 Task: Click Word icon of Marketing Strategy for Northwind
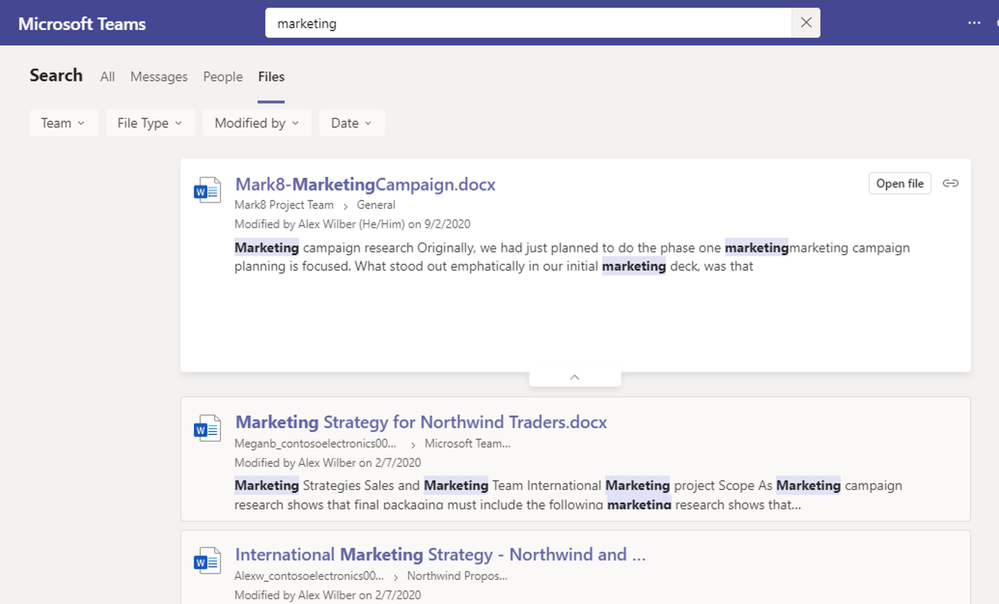[x=207, y=428]
